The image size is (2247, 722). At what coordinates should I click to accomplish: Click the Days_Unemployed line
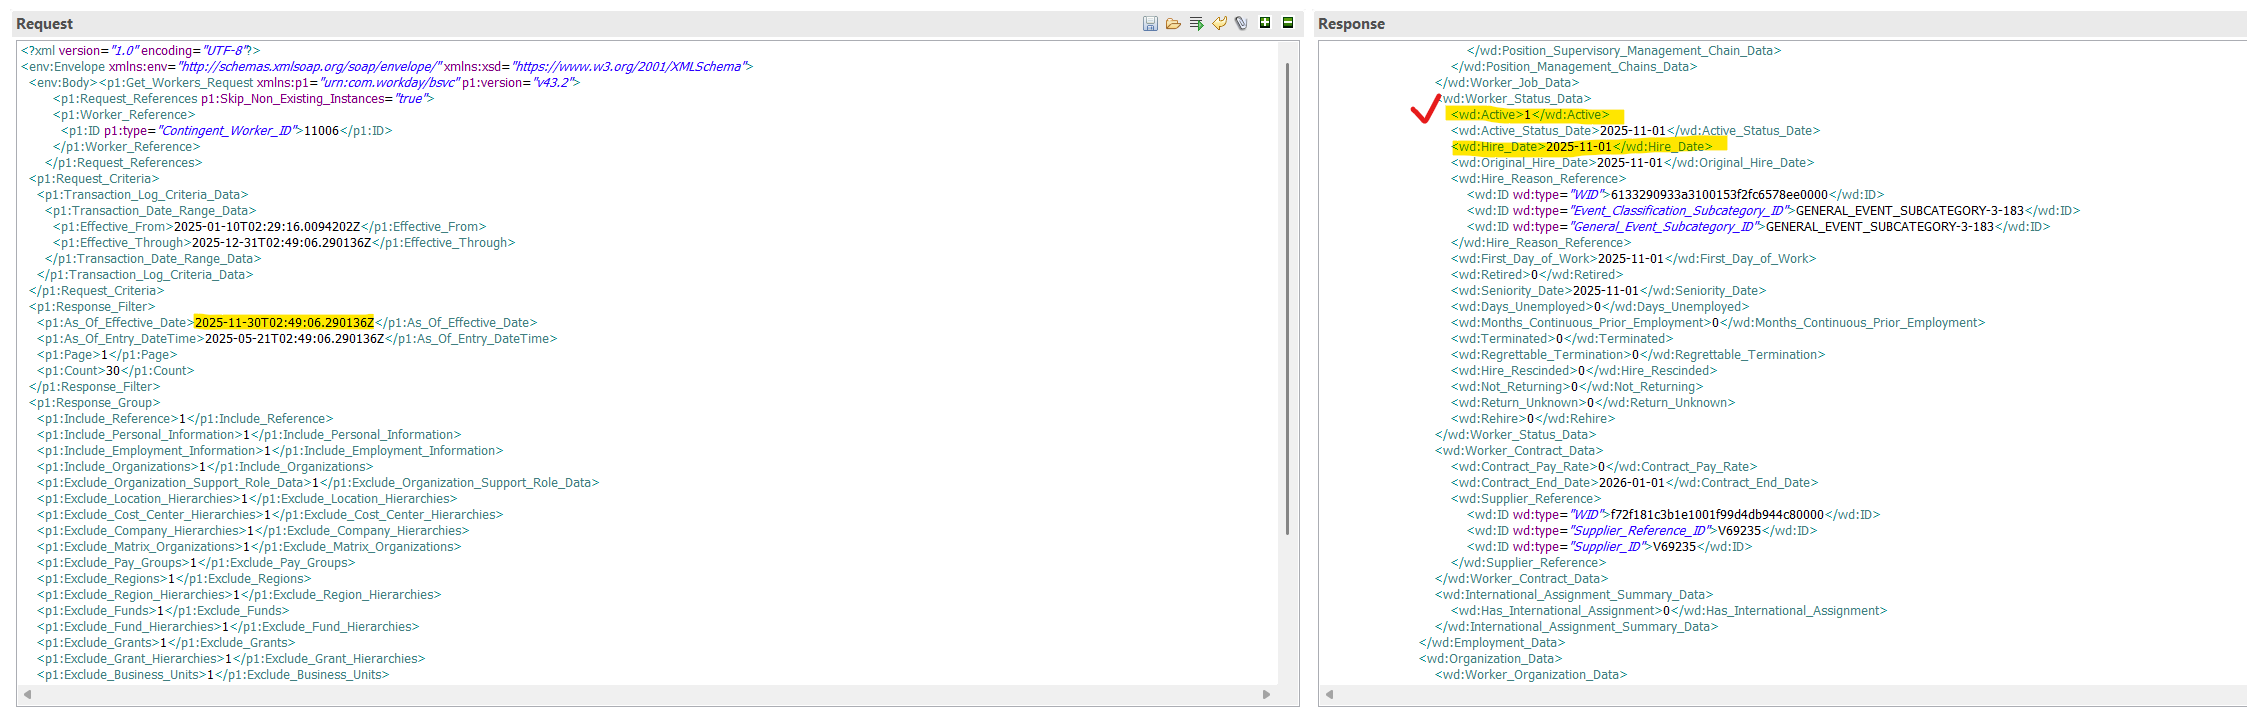[1600, 306]
